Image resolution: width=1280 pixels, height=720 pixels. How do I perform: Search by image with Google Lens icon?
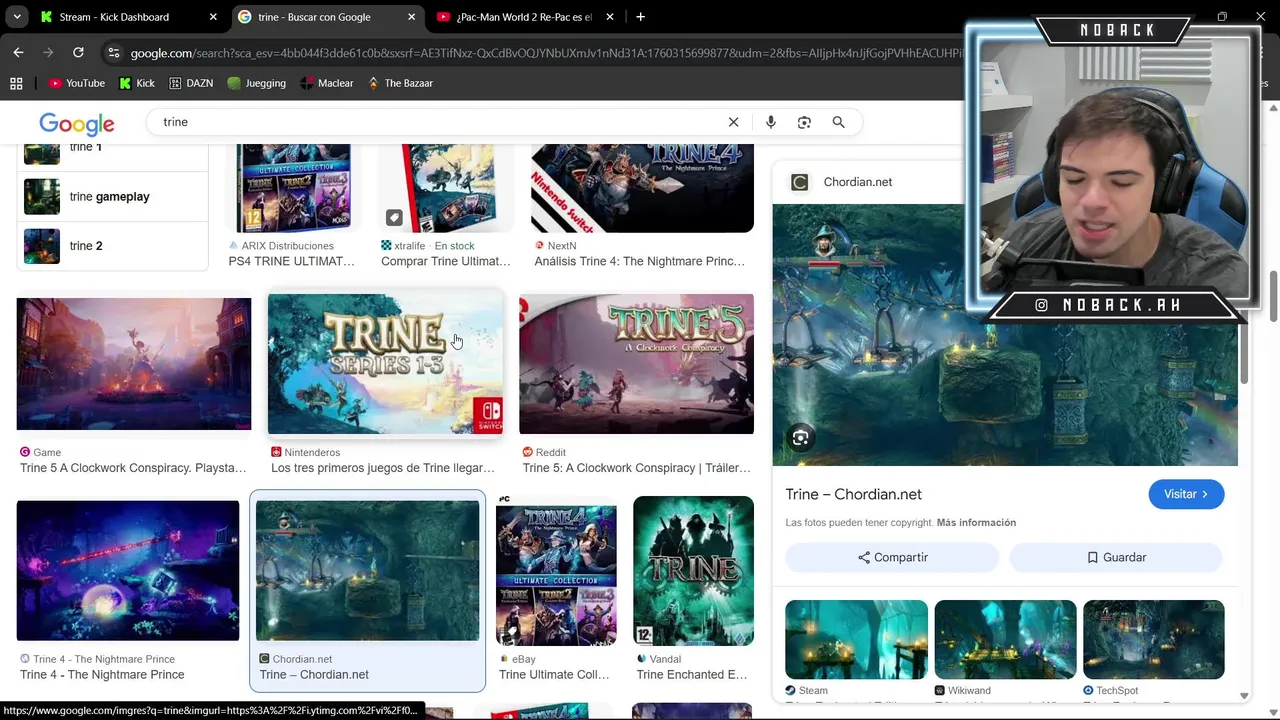tap(804, 122)
